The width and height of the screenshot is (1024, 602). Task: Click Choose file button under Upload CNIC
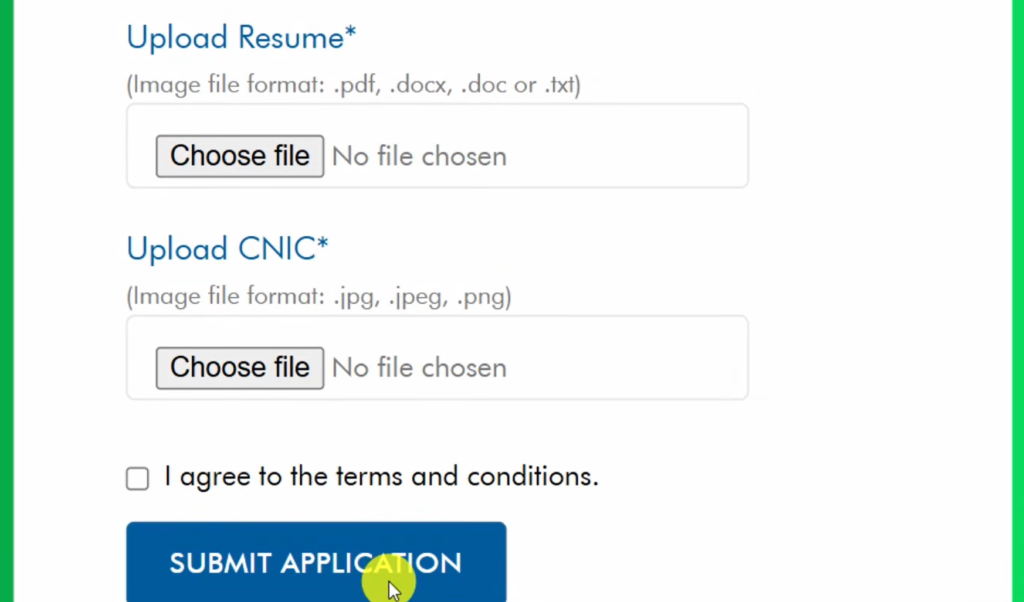pos(240,368)
